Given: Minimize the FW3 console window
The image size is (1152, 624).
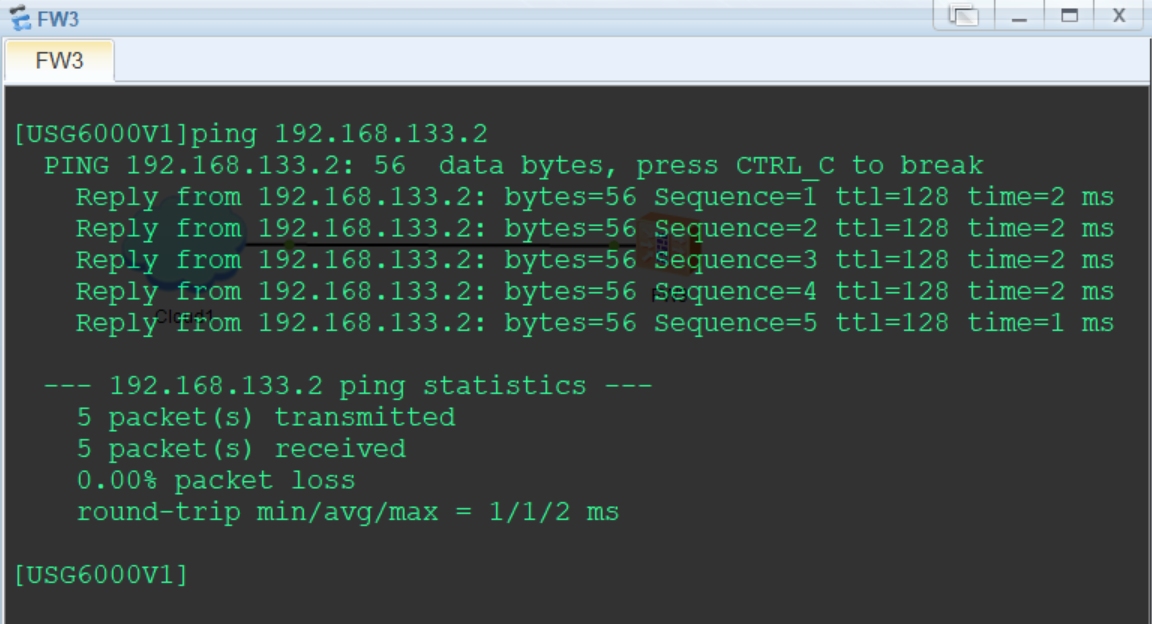Looking at the screenshot, I should 1019,16.
